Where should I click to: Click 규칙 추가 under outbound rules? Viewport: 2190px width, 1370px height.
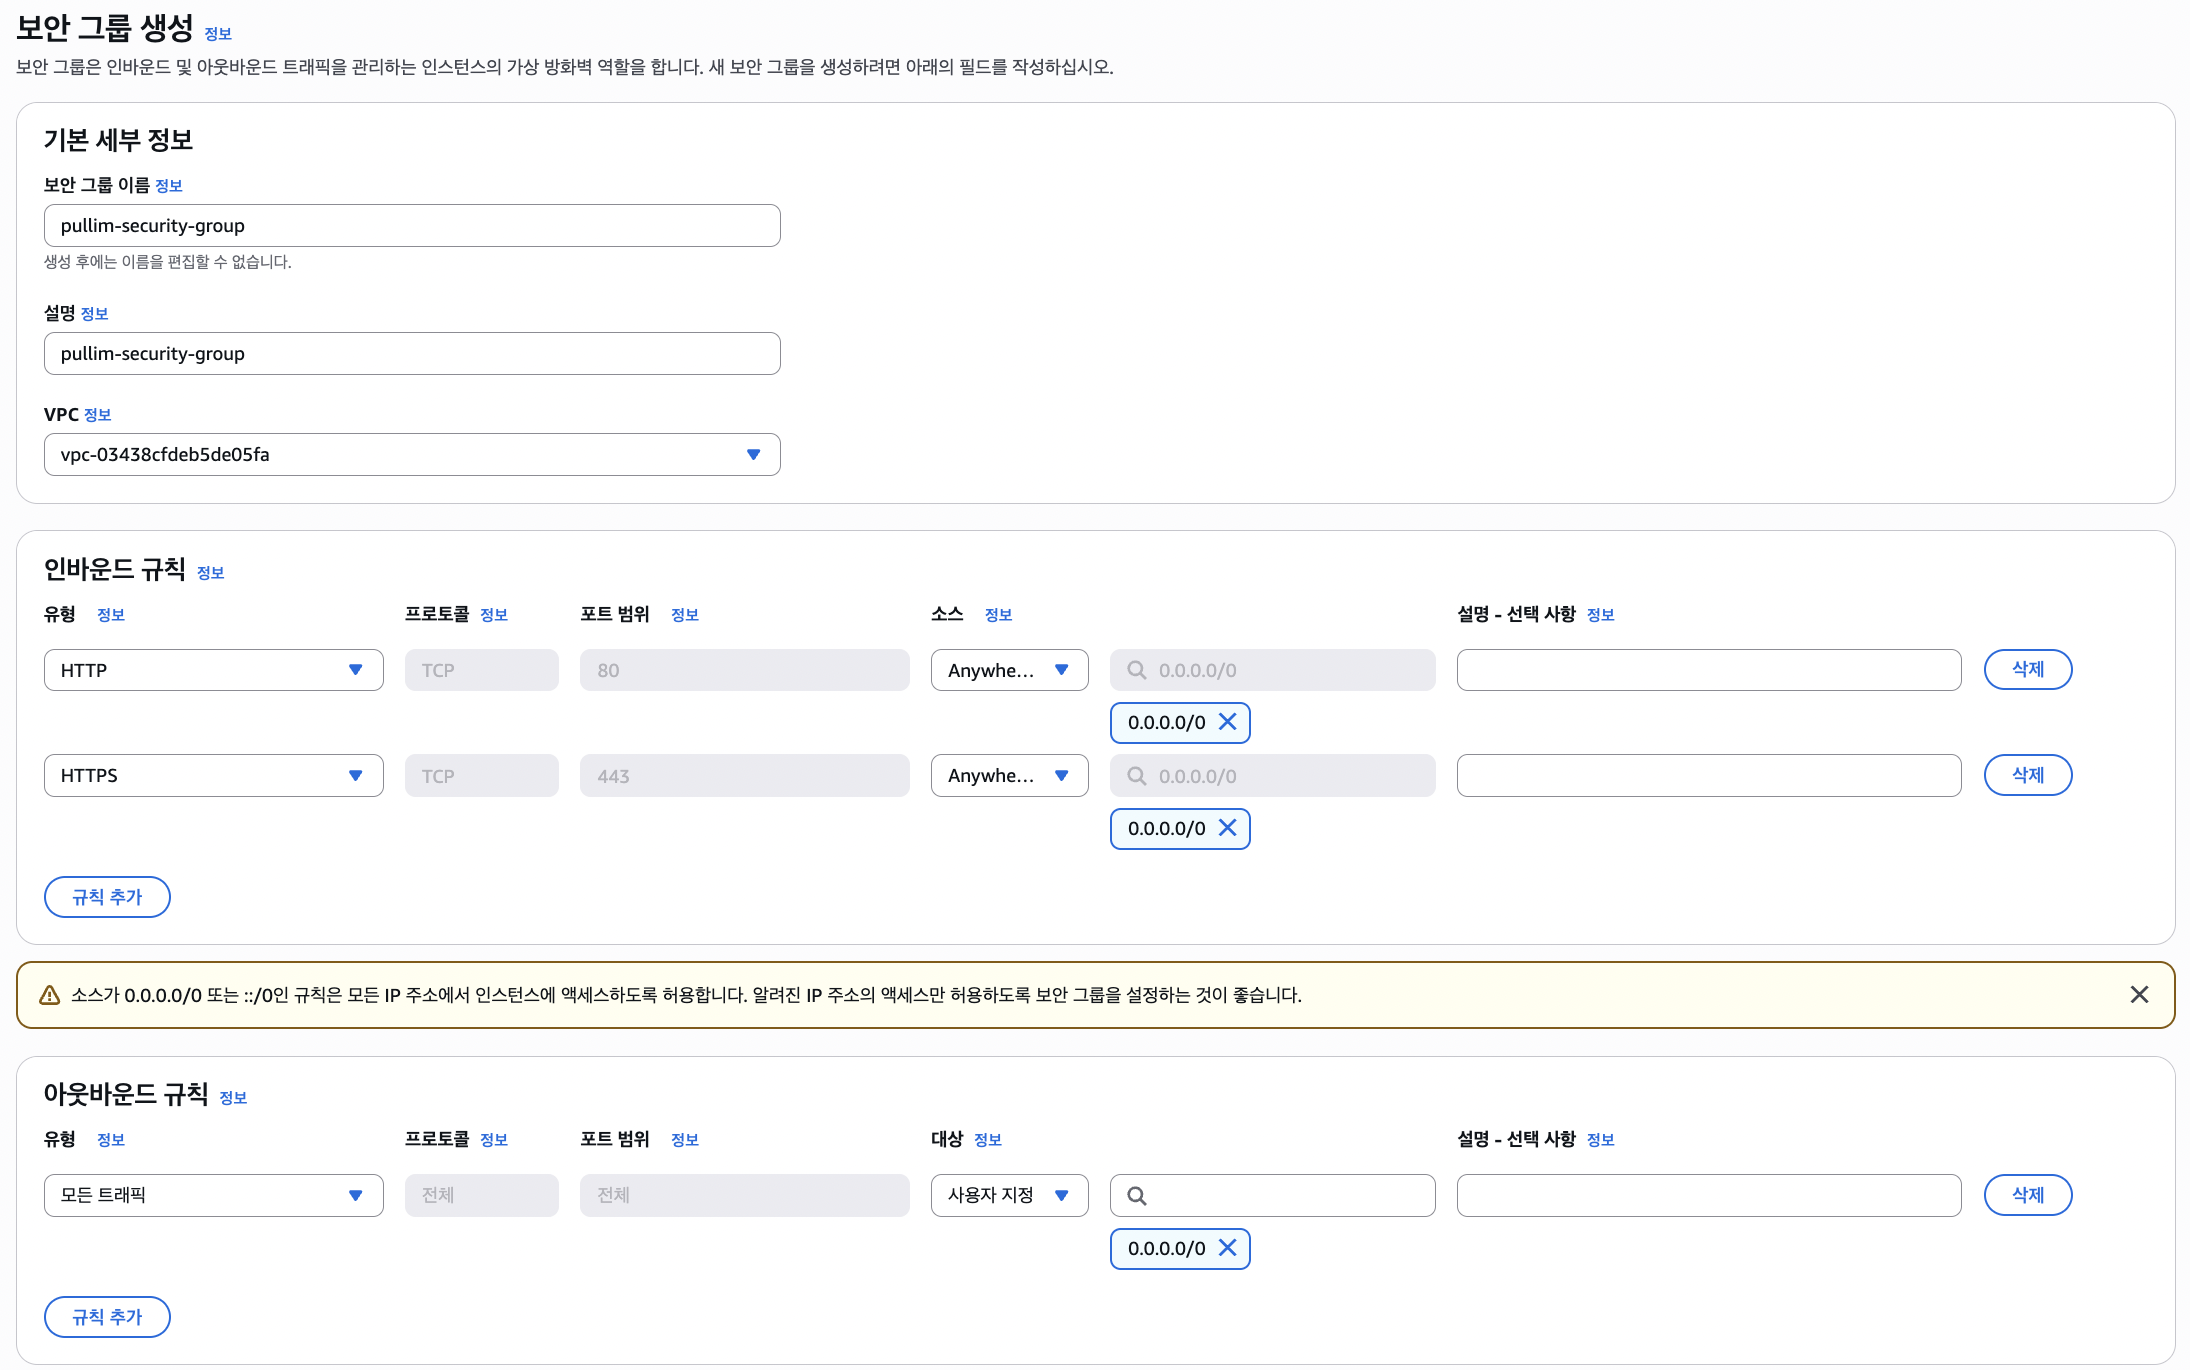(x=107, y=1317)
